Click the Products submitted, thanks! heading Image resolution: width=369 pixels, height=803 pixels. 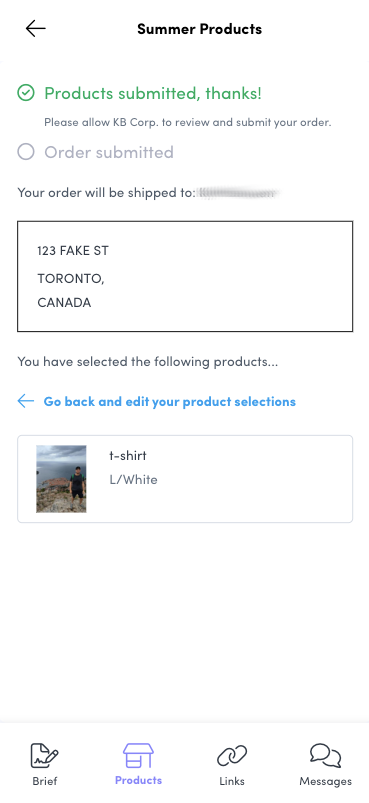point(153,93)
